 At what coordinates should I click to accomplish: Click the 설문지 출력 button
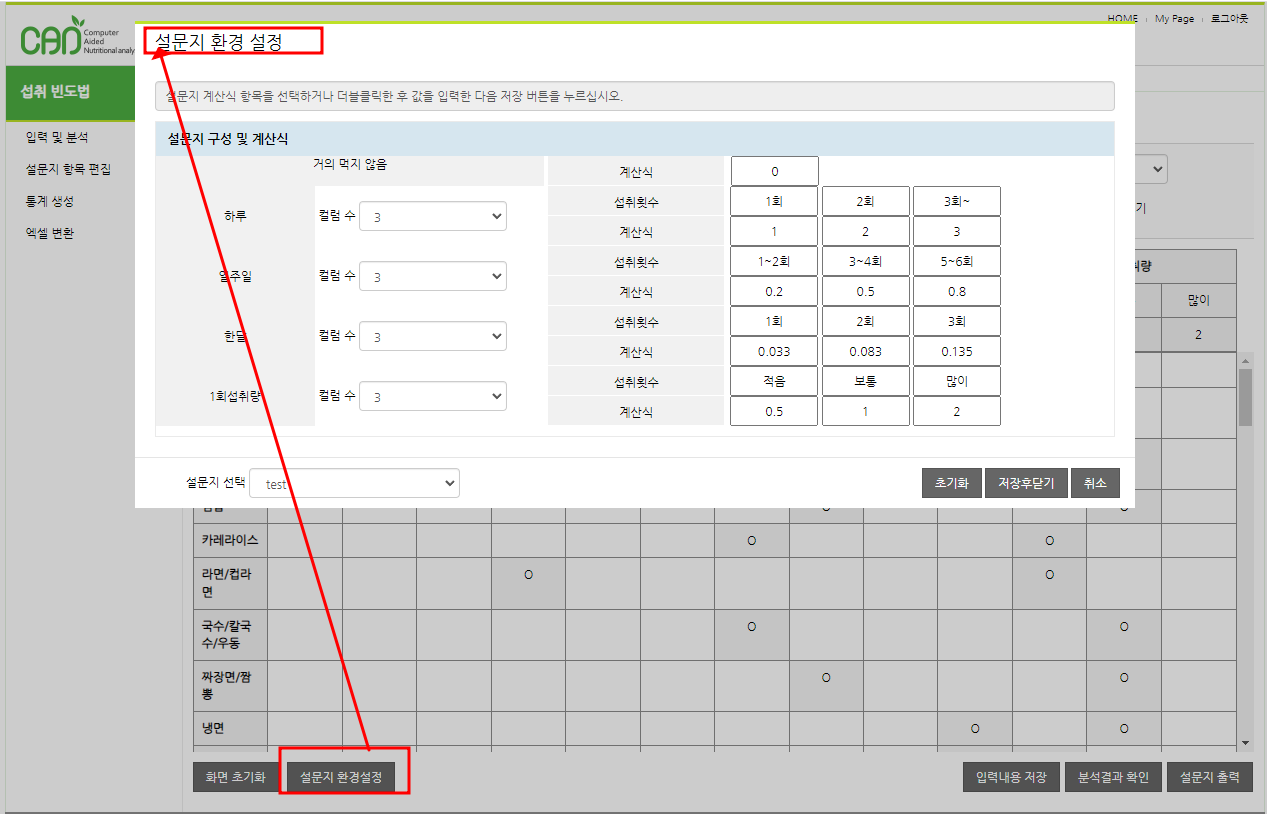click(x=1209, y=778)
